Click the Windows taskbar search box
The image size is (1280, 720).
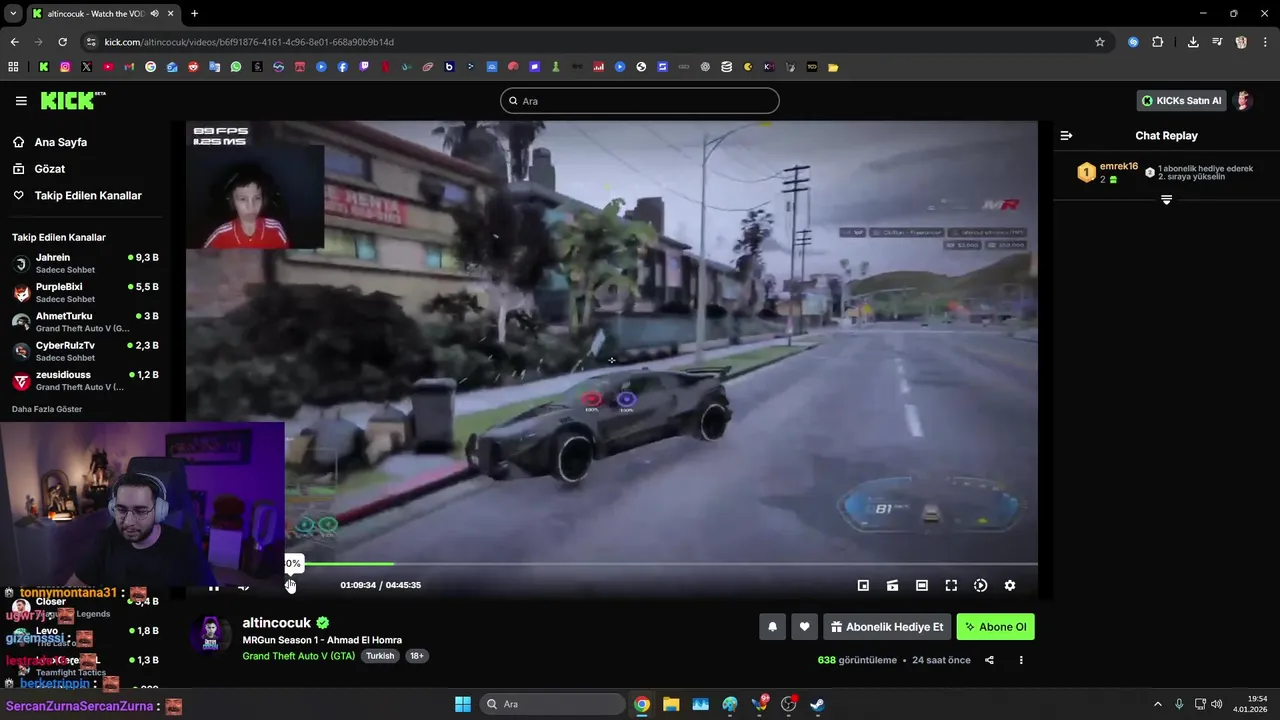click(553, 704)
